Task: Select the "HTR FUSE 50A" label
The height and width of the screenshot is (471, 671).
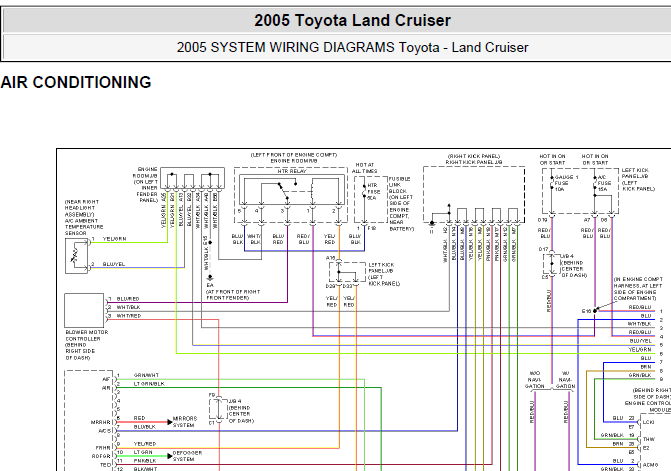Action: tap(373, 192)
